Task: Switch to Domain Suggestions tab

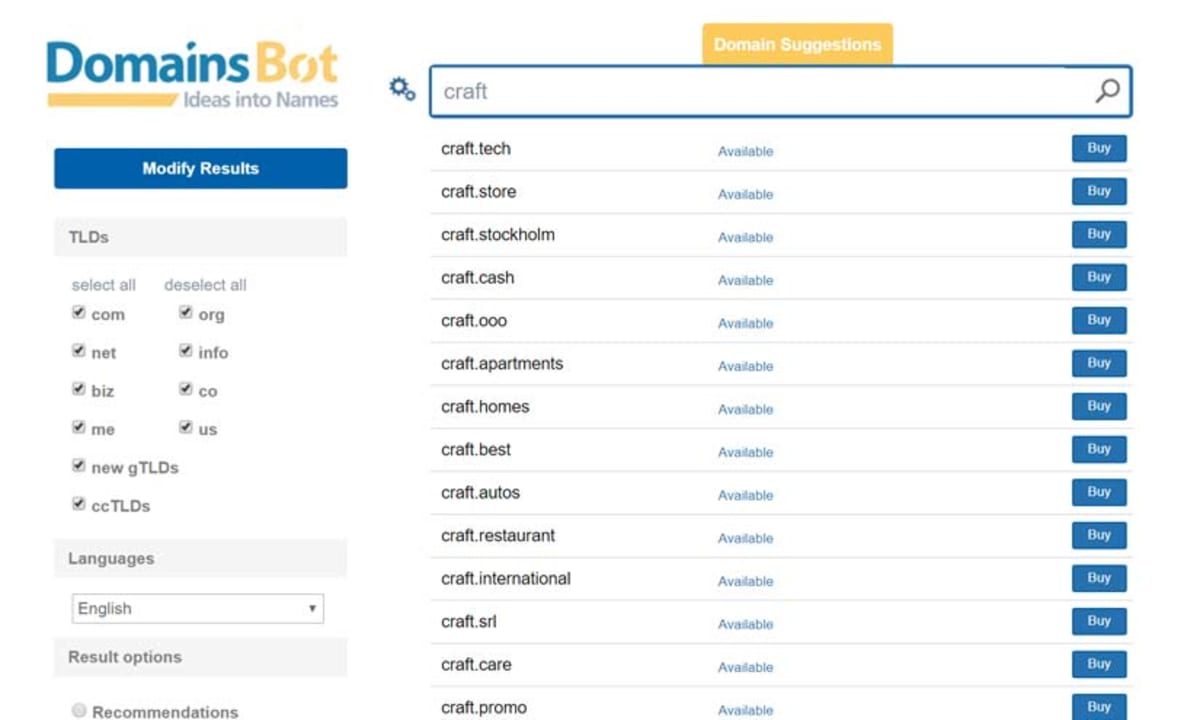Action: [797, 45]
